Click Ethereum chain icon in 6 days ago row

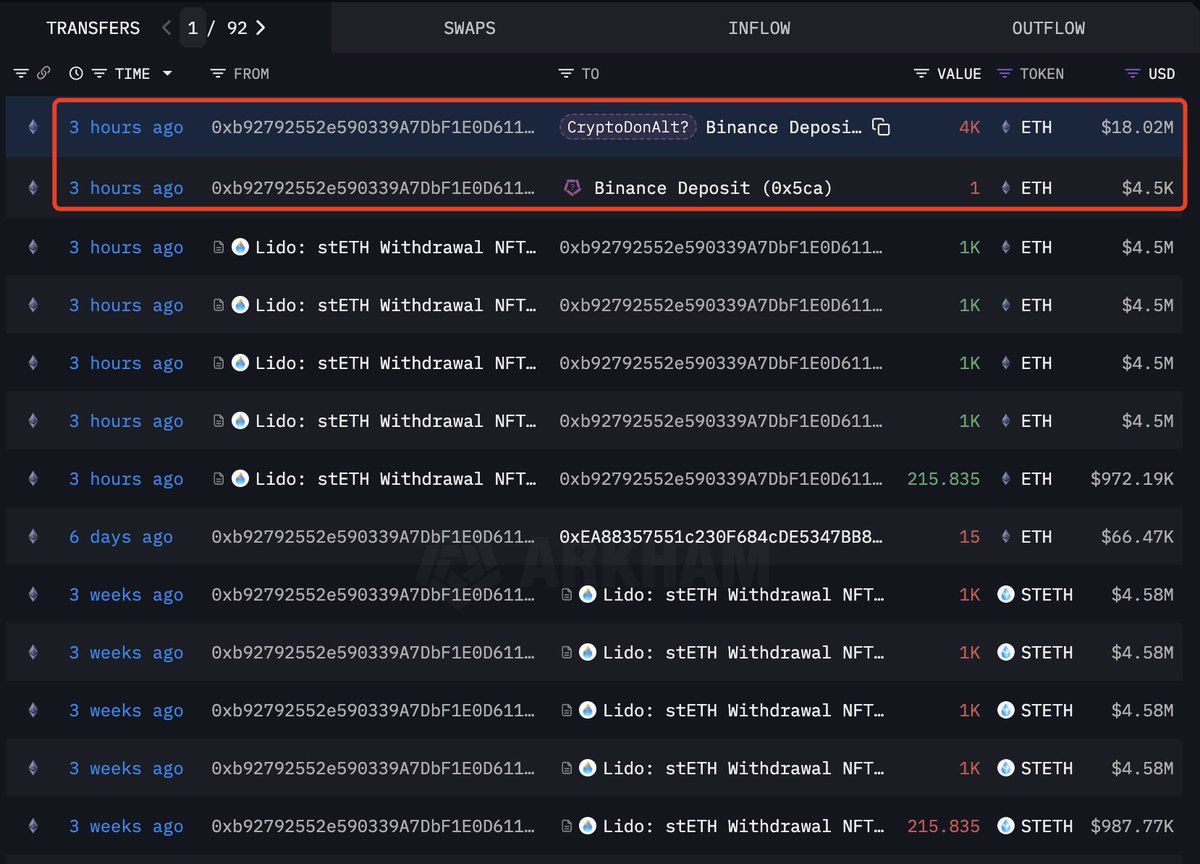click(32, 537)
